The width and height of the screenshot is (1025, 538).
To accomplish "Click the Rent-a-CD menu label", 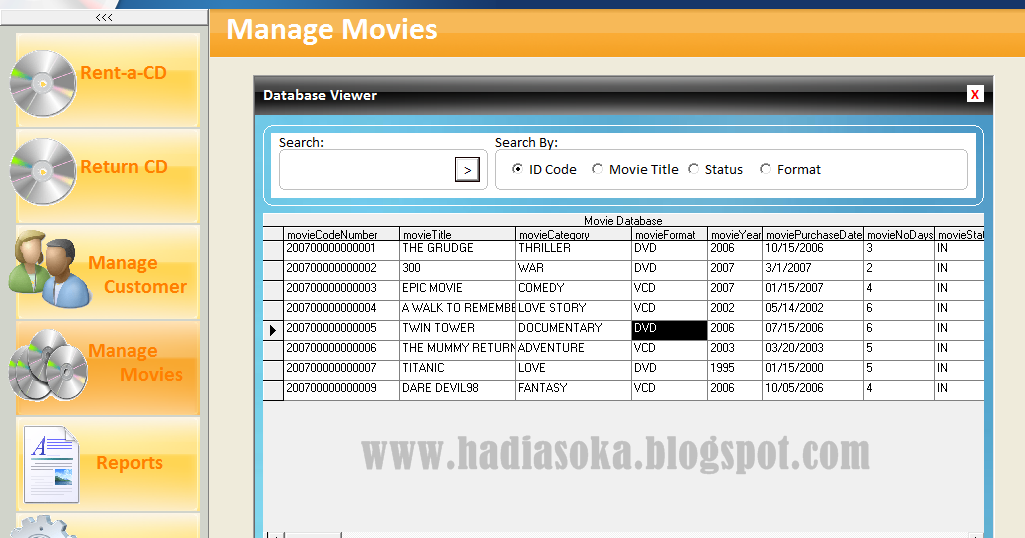I will [123, 73].
